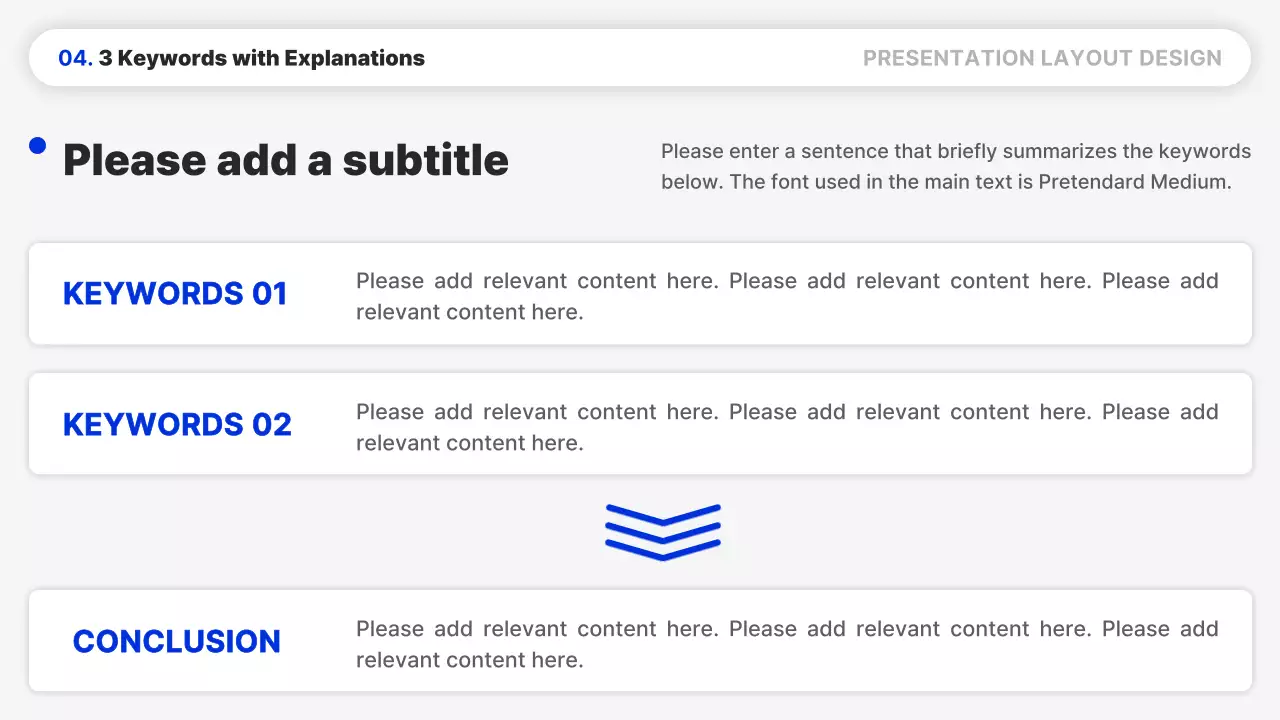Click the "3 Keywords with Explanations" title

click(x=261, y=58)
